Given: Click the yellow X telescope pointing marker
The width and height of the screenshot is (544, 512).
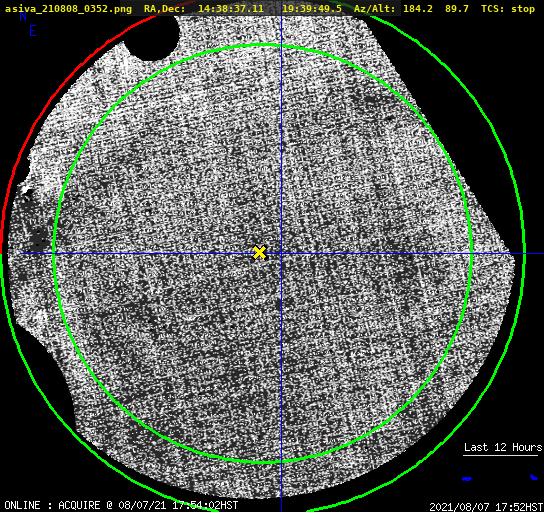Looking at the screenshot, I should [260, 253].
